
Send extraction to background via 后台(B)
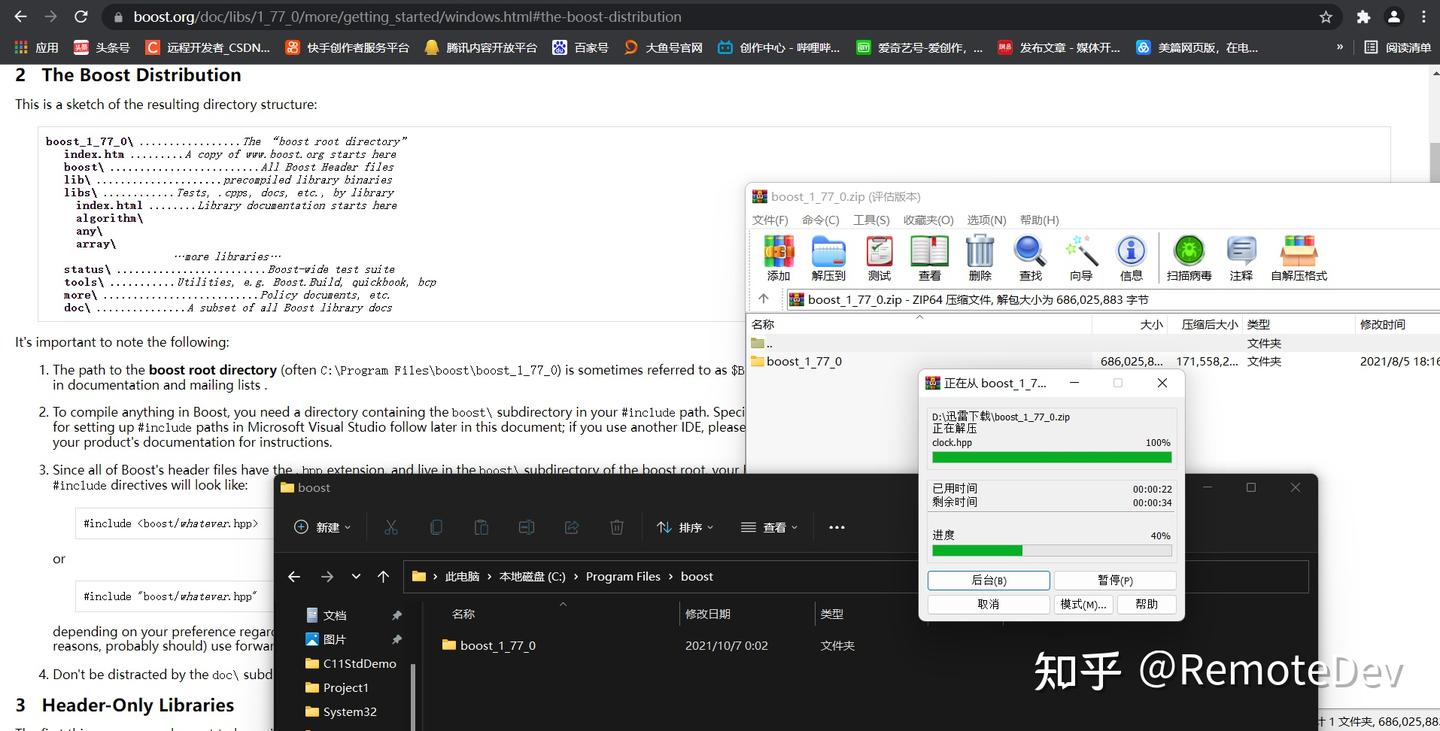coord(988,580)
